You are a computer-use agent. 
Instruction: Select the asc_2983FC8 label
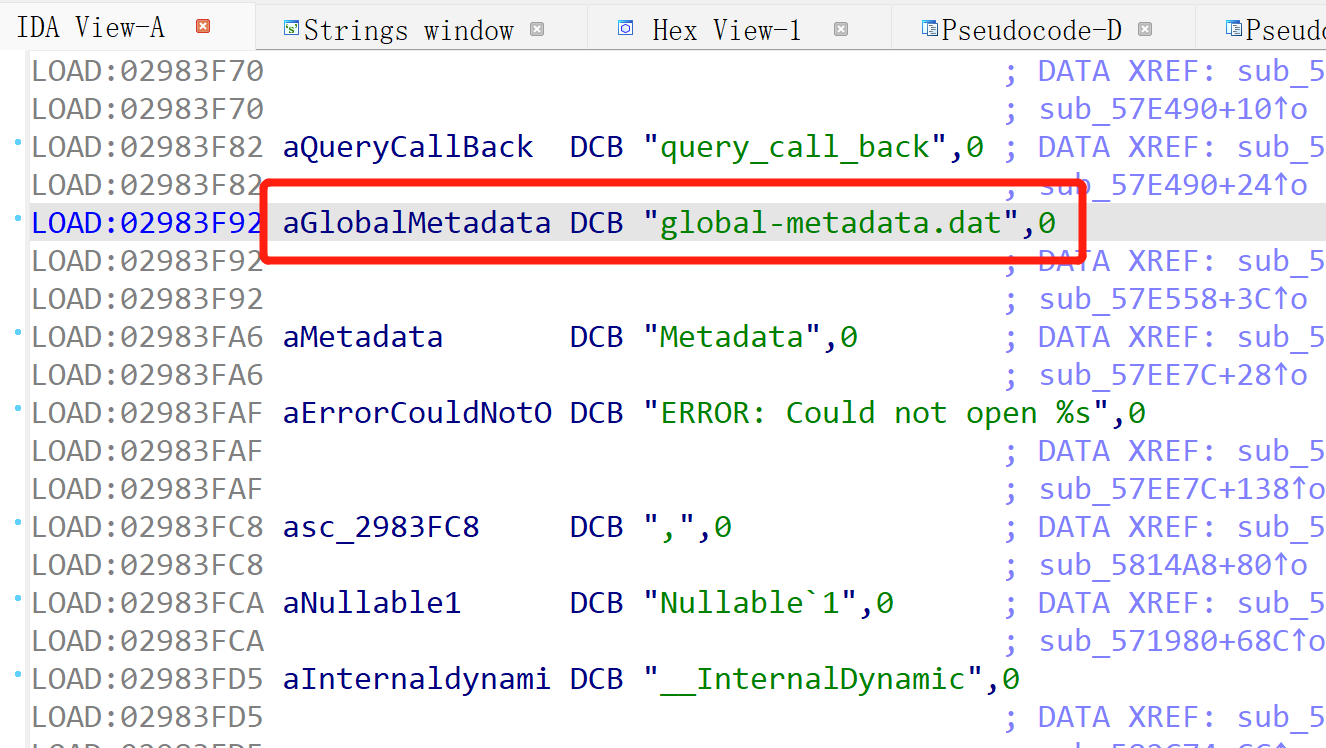pyautogui.click(x=381, y=527)
